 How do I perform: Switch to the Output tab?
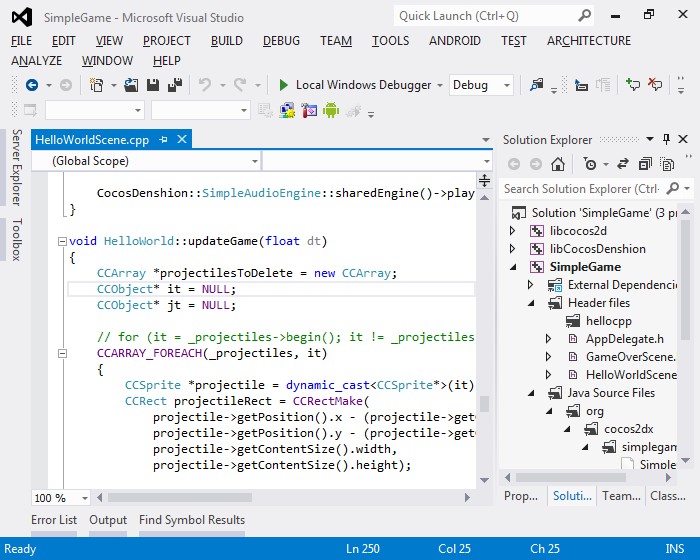[x=108, y=520]
